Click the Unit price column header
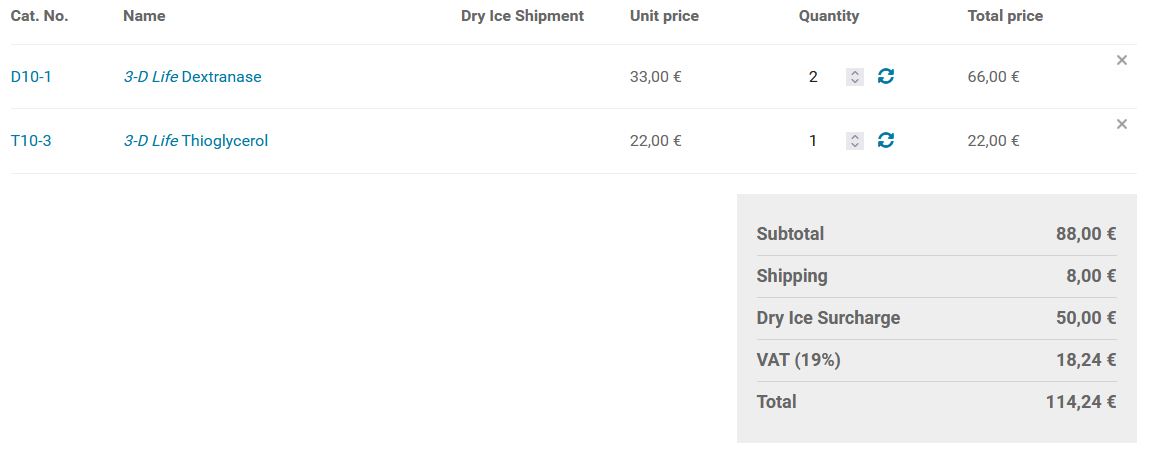 coord(664,16)
